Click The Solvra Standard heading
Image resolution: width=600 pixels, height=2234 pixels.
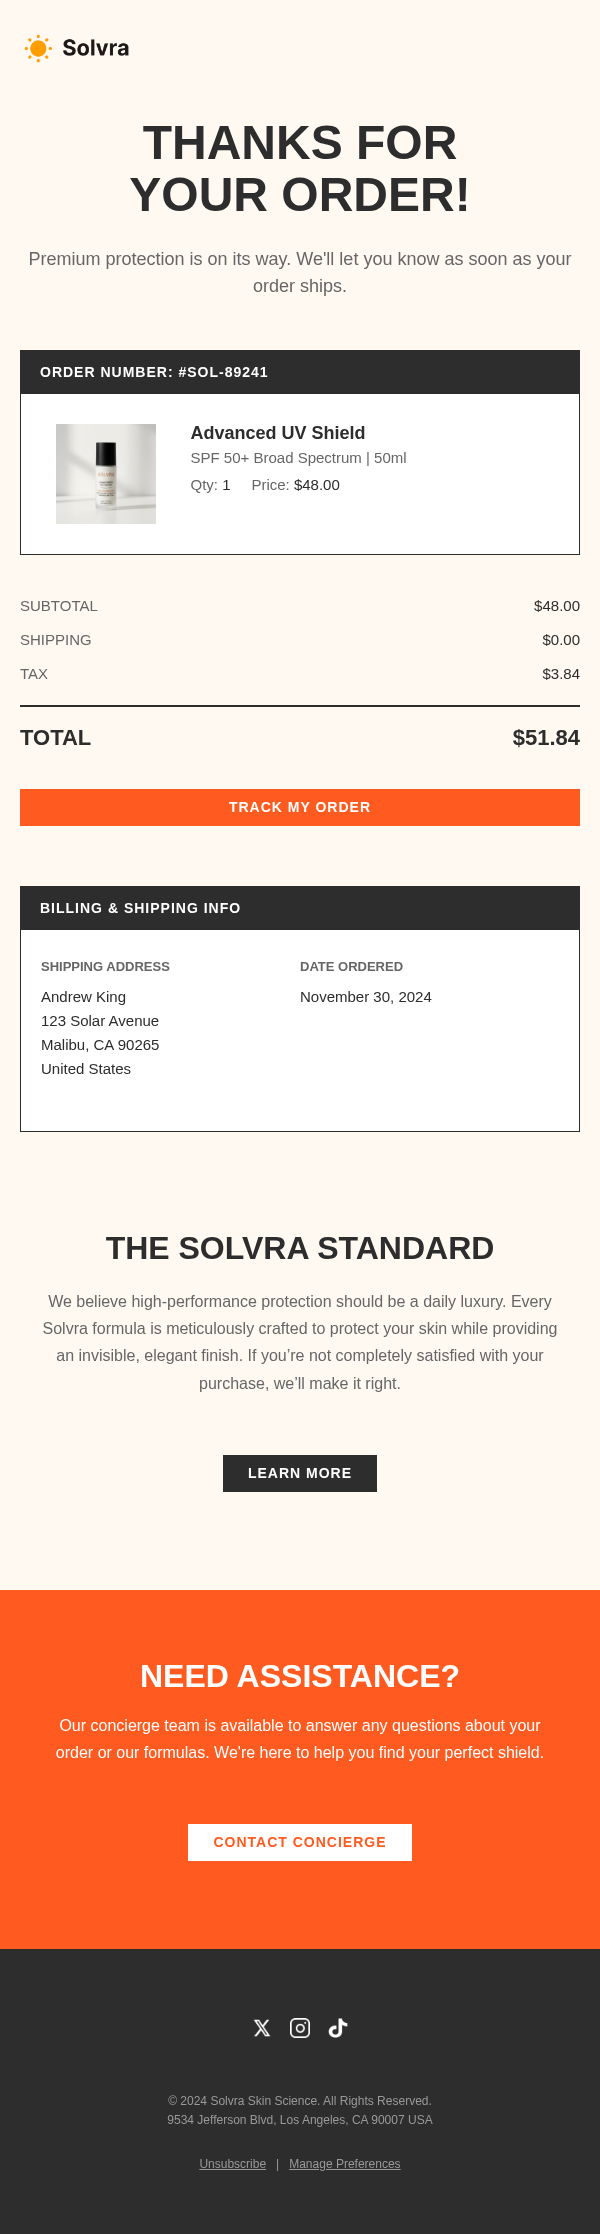[x=300, y=1248]
